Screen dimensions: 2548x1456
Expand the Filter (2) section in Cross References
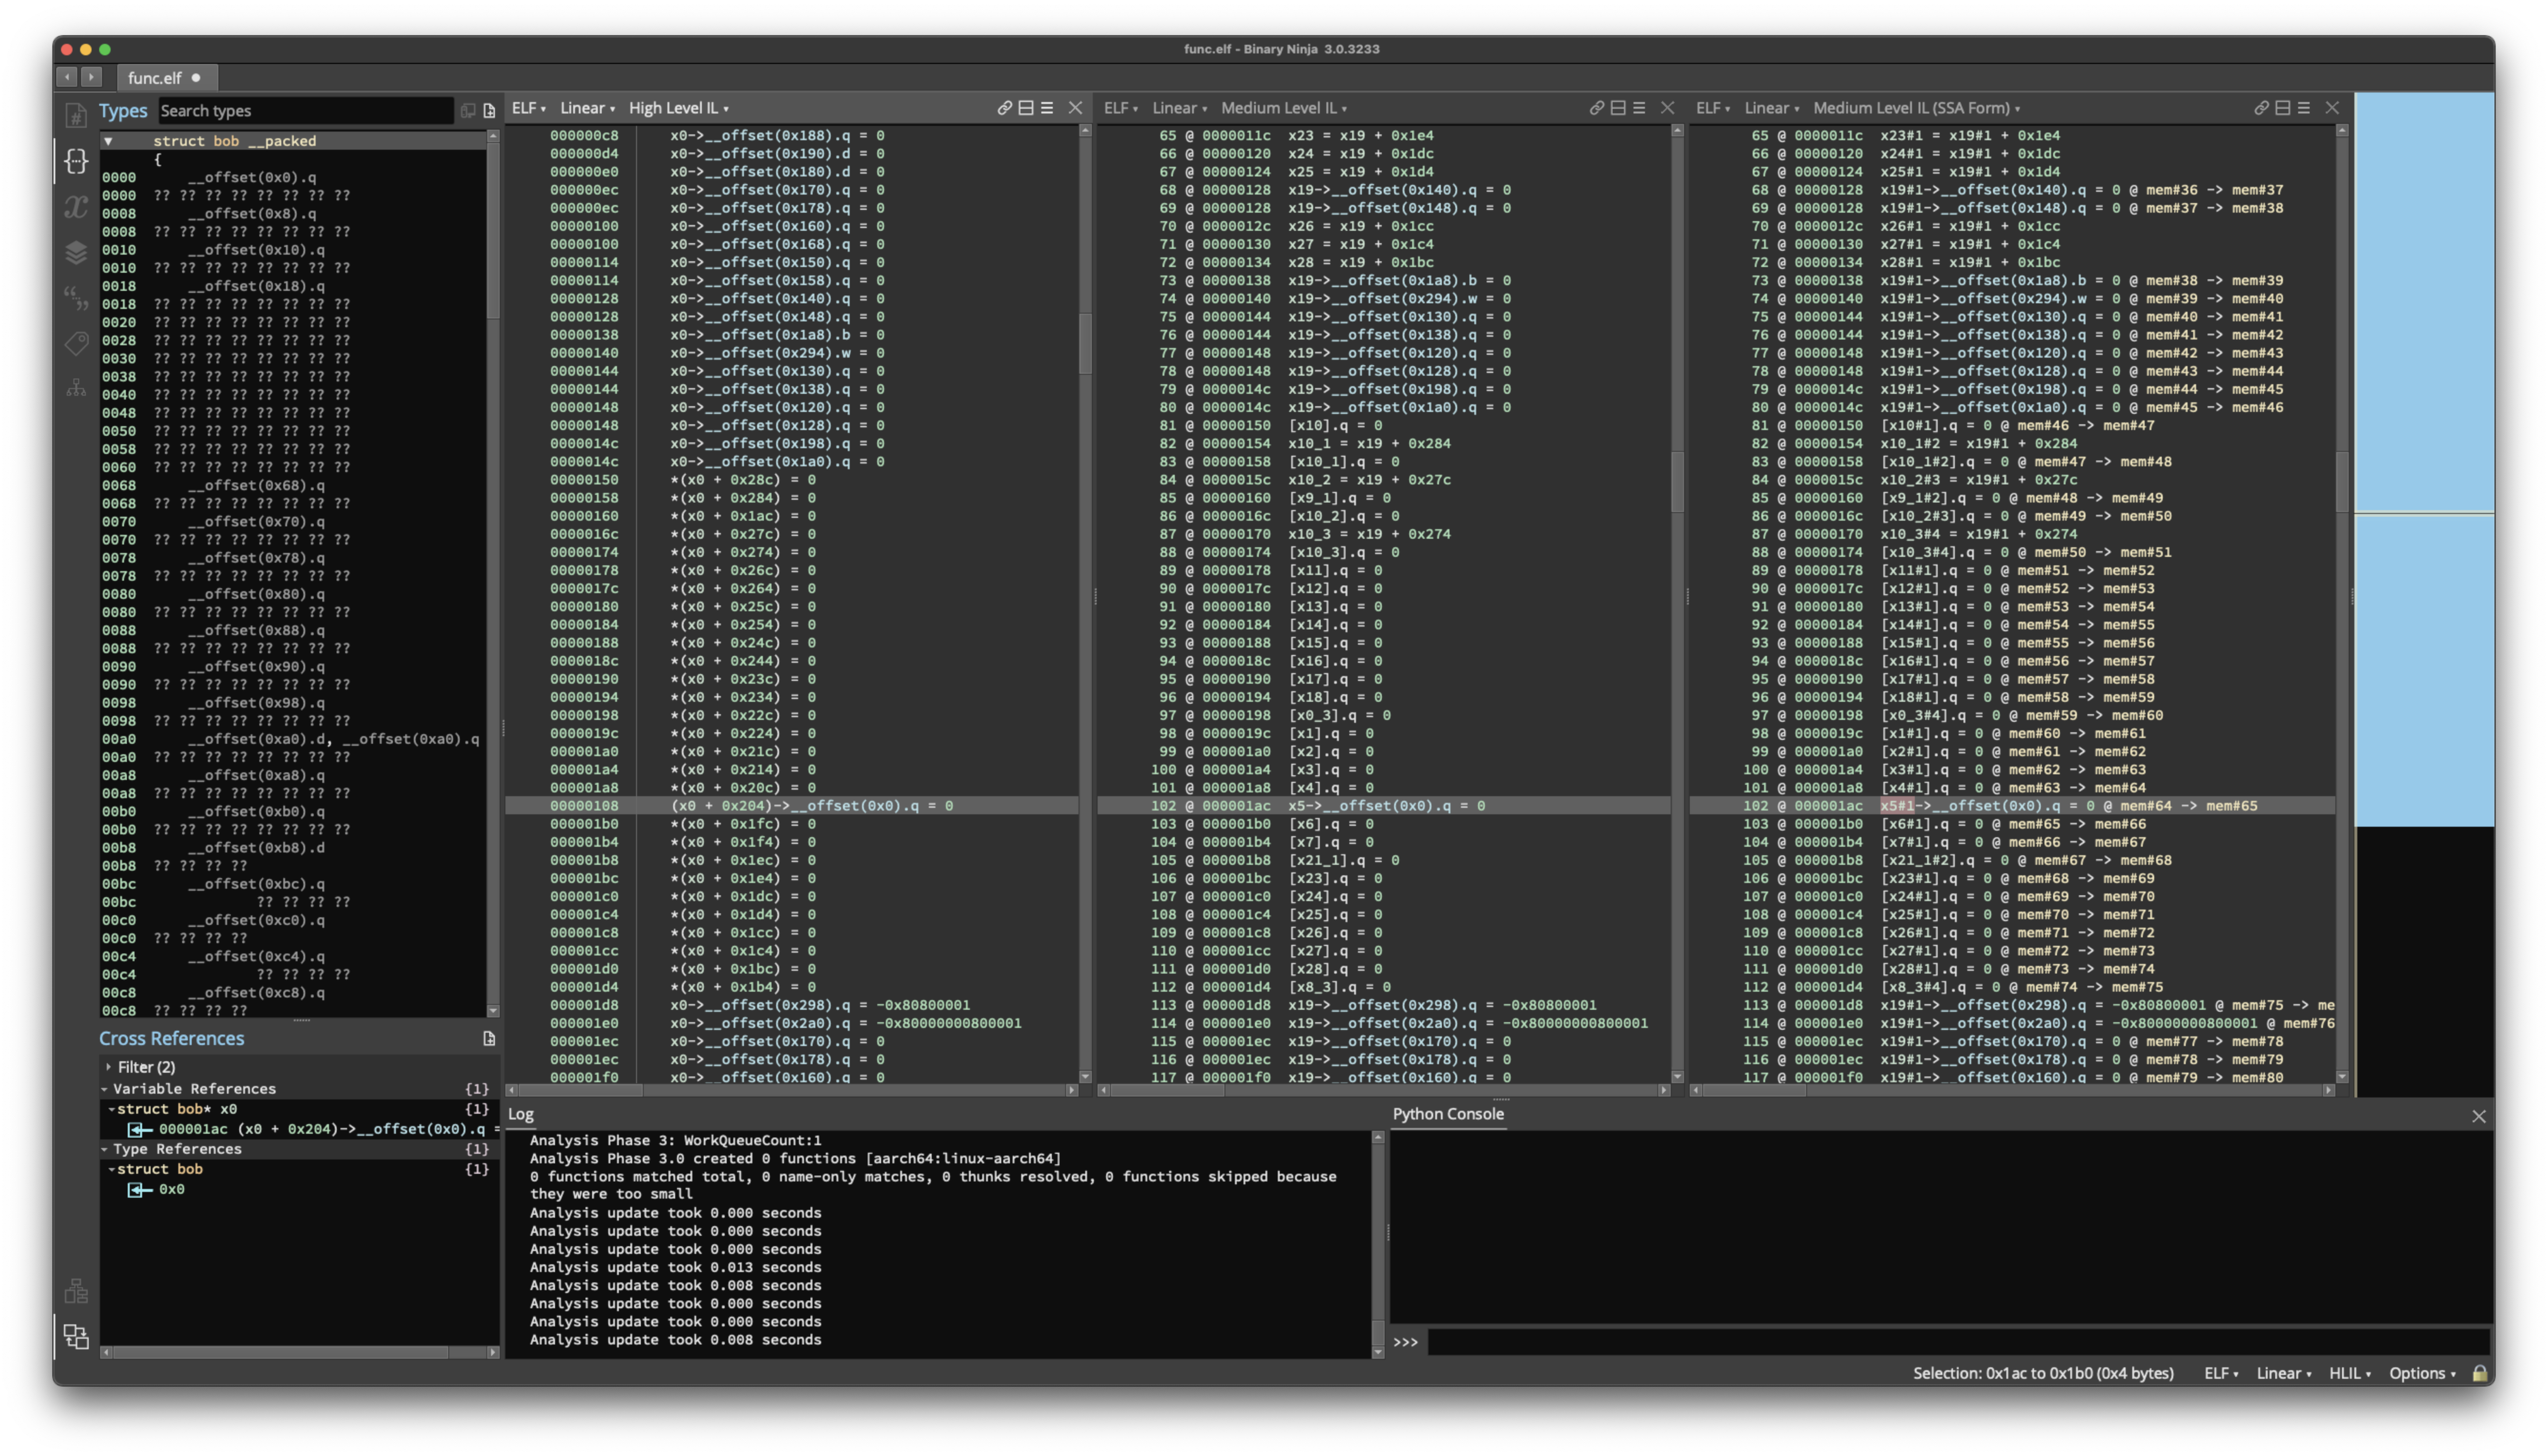tap(110, 1067)
